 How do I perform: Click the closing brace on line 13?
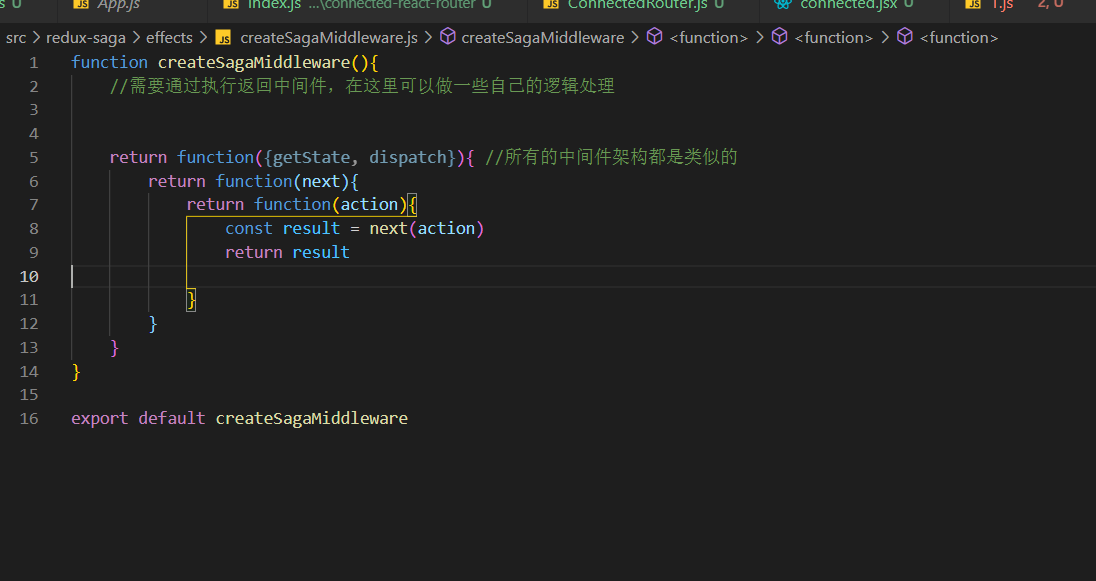coord(115,347)
